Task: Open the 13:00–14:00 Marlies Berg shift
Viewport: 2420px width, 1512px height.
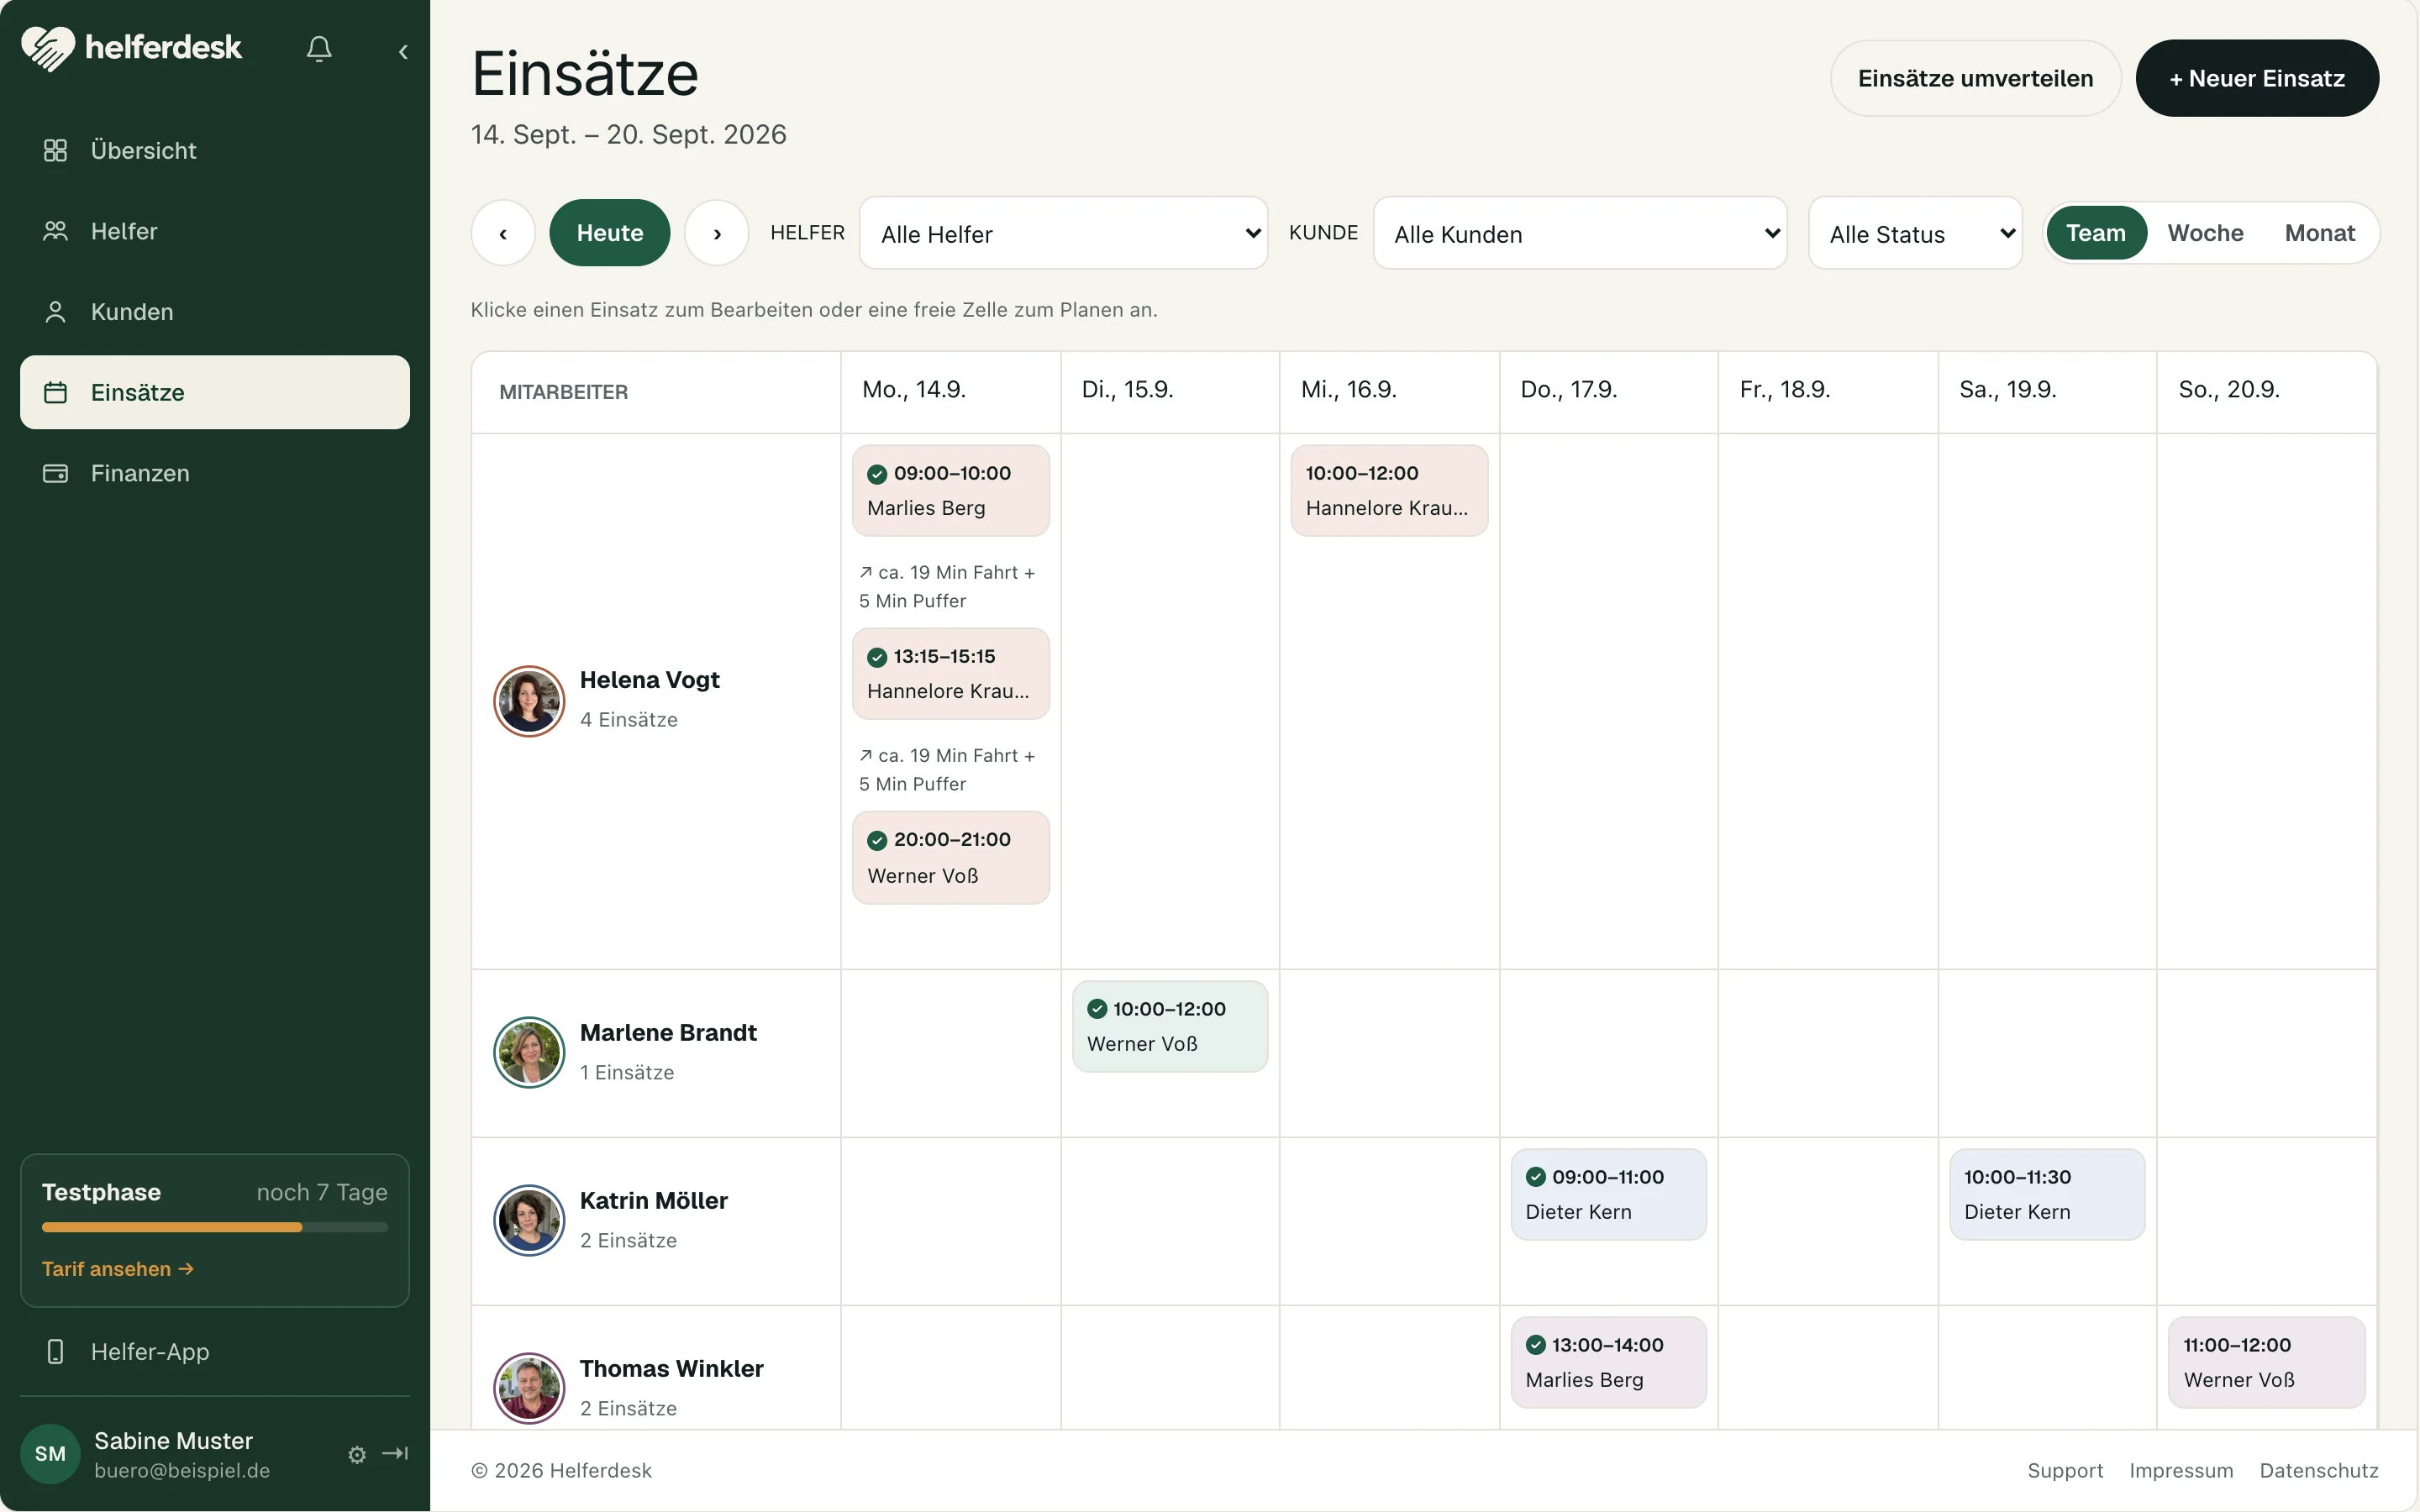Action: click(x=1608, y=1362)
